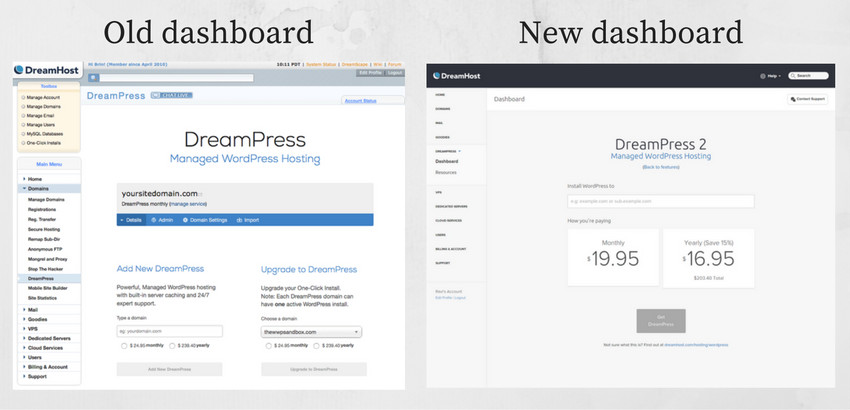Image resolution: width=850 pixels, height=410 pixels.
Task: Click the DreamHost logo in the old dashboard
Action: click(x=47, y=69)
